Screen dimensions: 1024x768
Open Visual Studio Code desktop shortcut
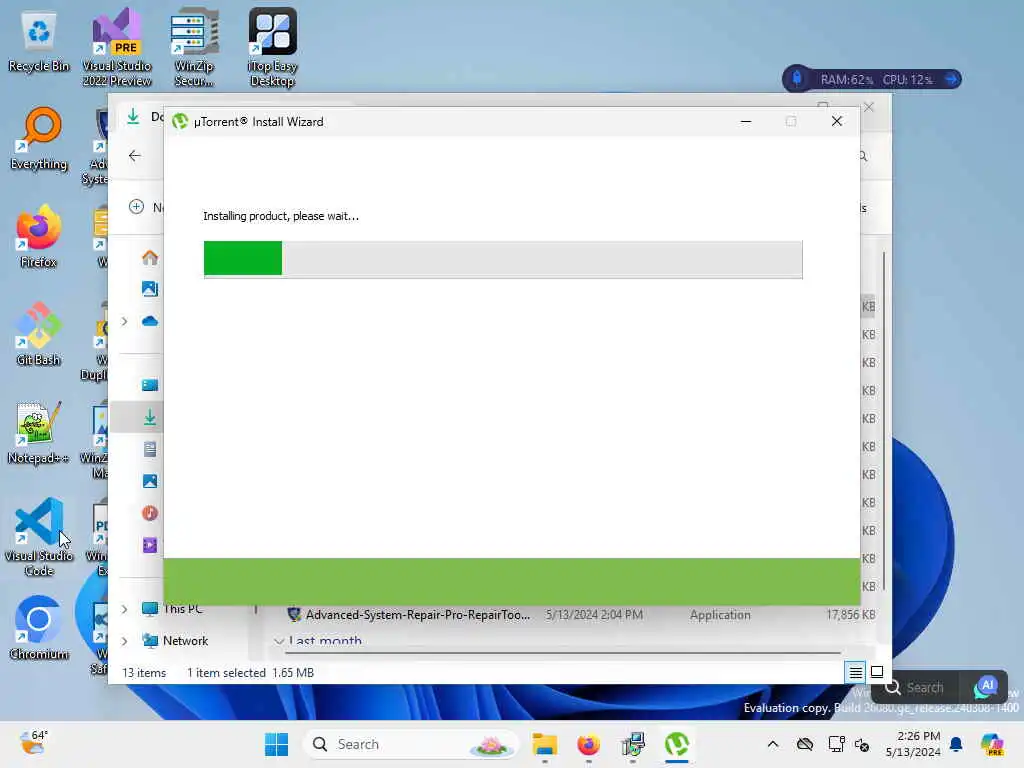click(39, 537)
